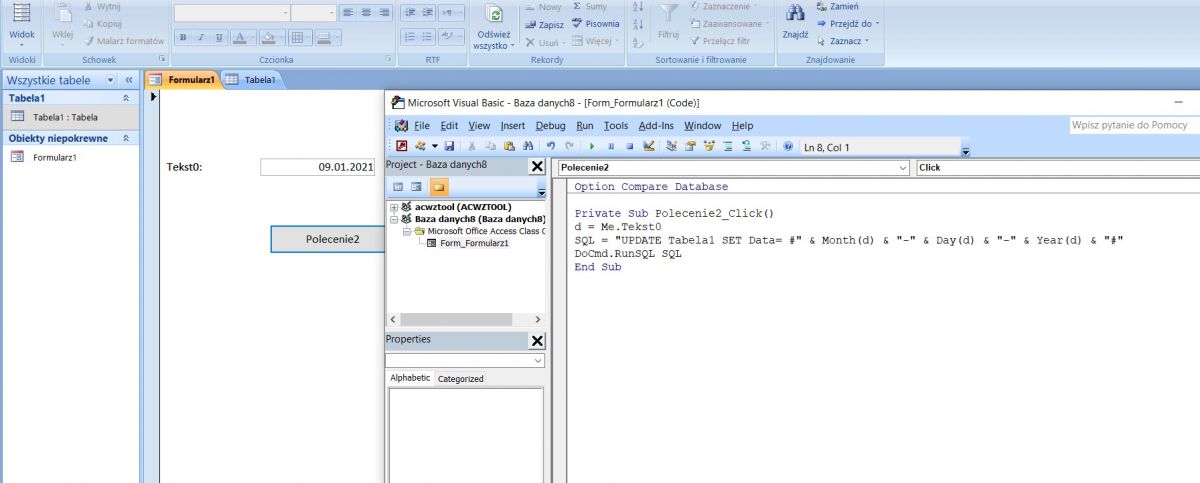Click the Widok view button in ribbon
The image size is (1200, 483).
coord(21,24)
